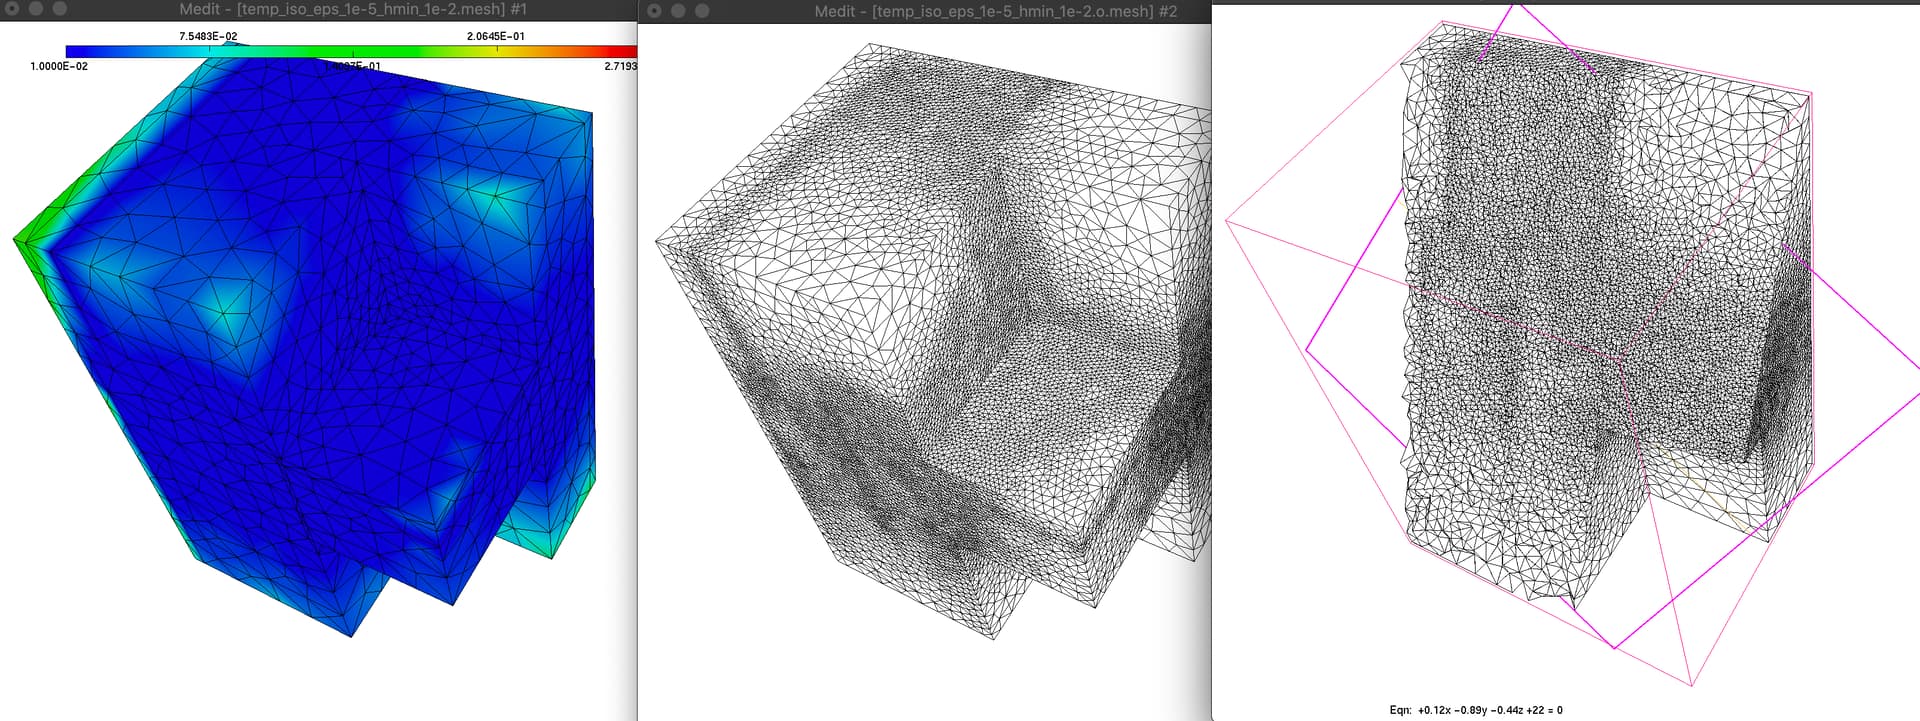Click the 2.0645E-01 scale label

(495, 36)
